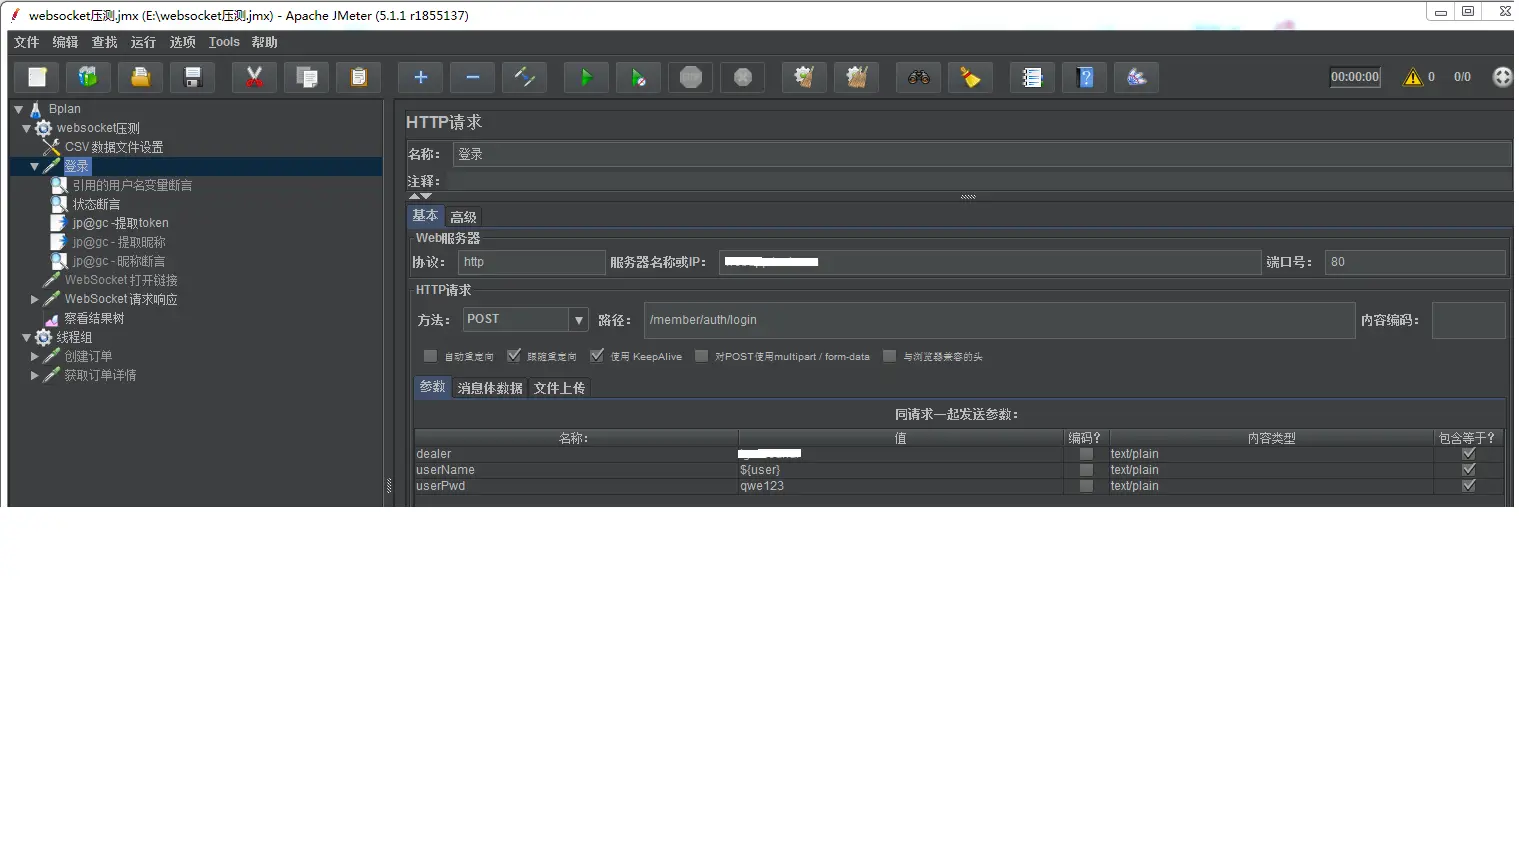Click the Toggle enable/disable toolbar icon

tap(525, 77)
